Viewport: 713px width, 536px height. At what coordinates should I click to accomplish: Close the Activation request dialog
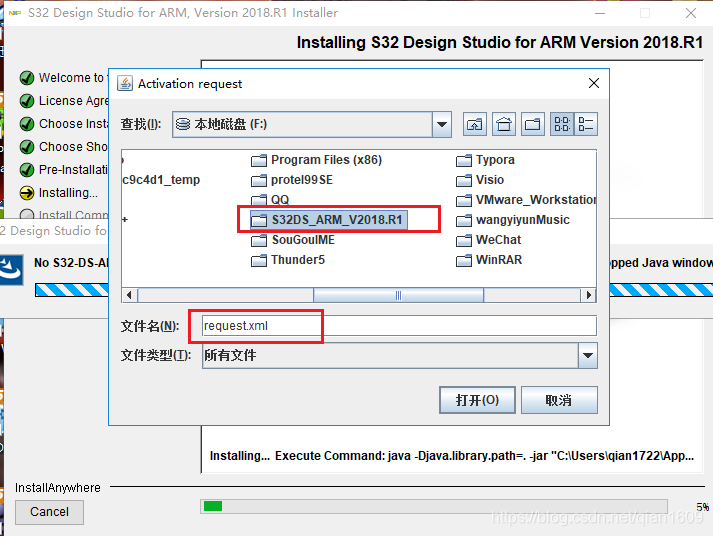point(594,84)
